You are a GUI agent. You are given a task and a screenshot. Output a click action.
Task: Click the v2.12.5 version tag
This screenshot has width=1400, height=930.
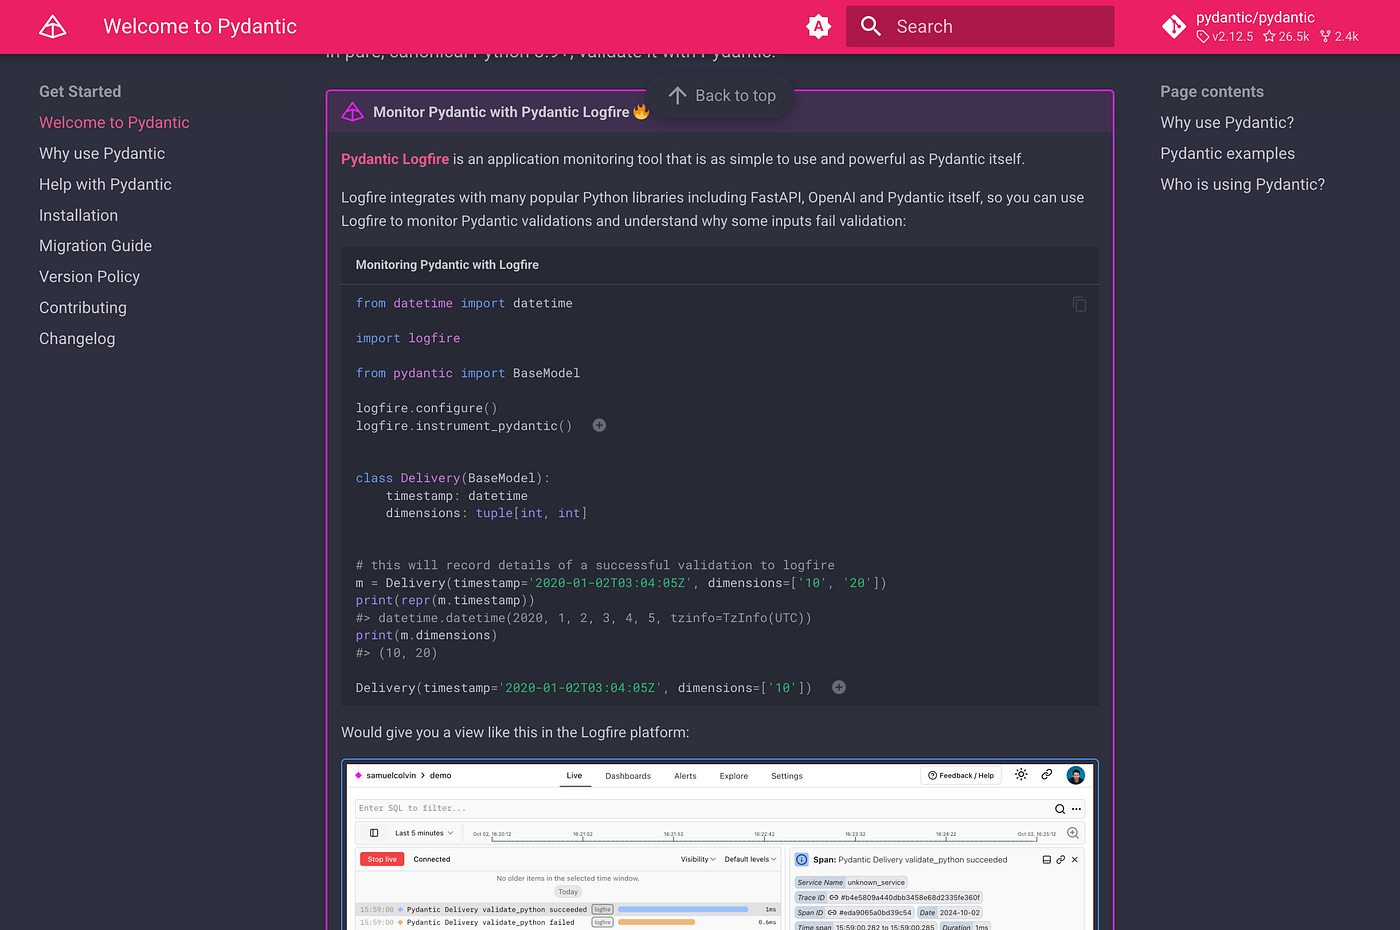pyautogui.click(x=1225, y=37)
